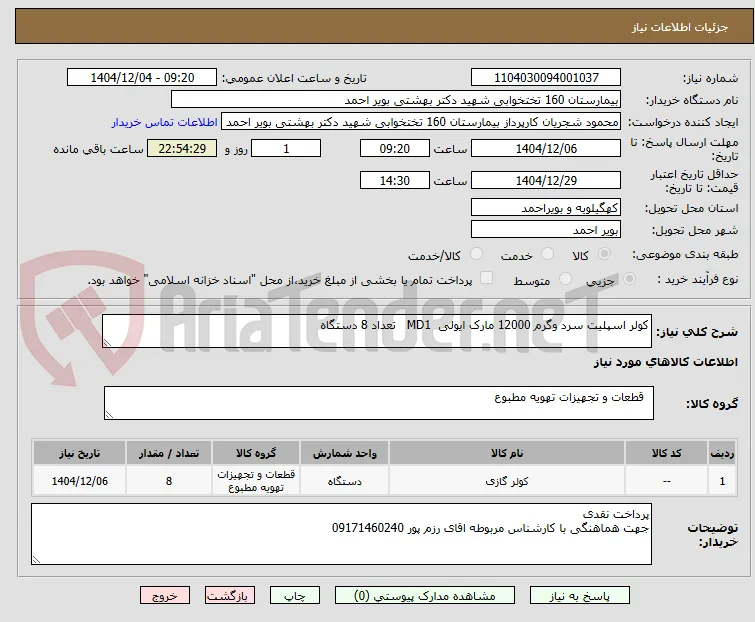The width and height of the screenshot is (755, 622).
Task: Select the جزیی purchase type radio
Action: (x=629, y=279)
